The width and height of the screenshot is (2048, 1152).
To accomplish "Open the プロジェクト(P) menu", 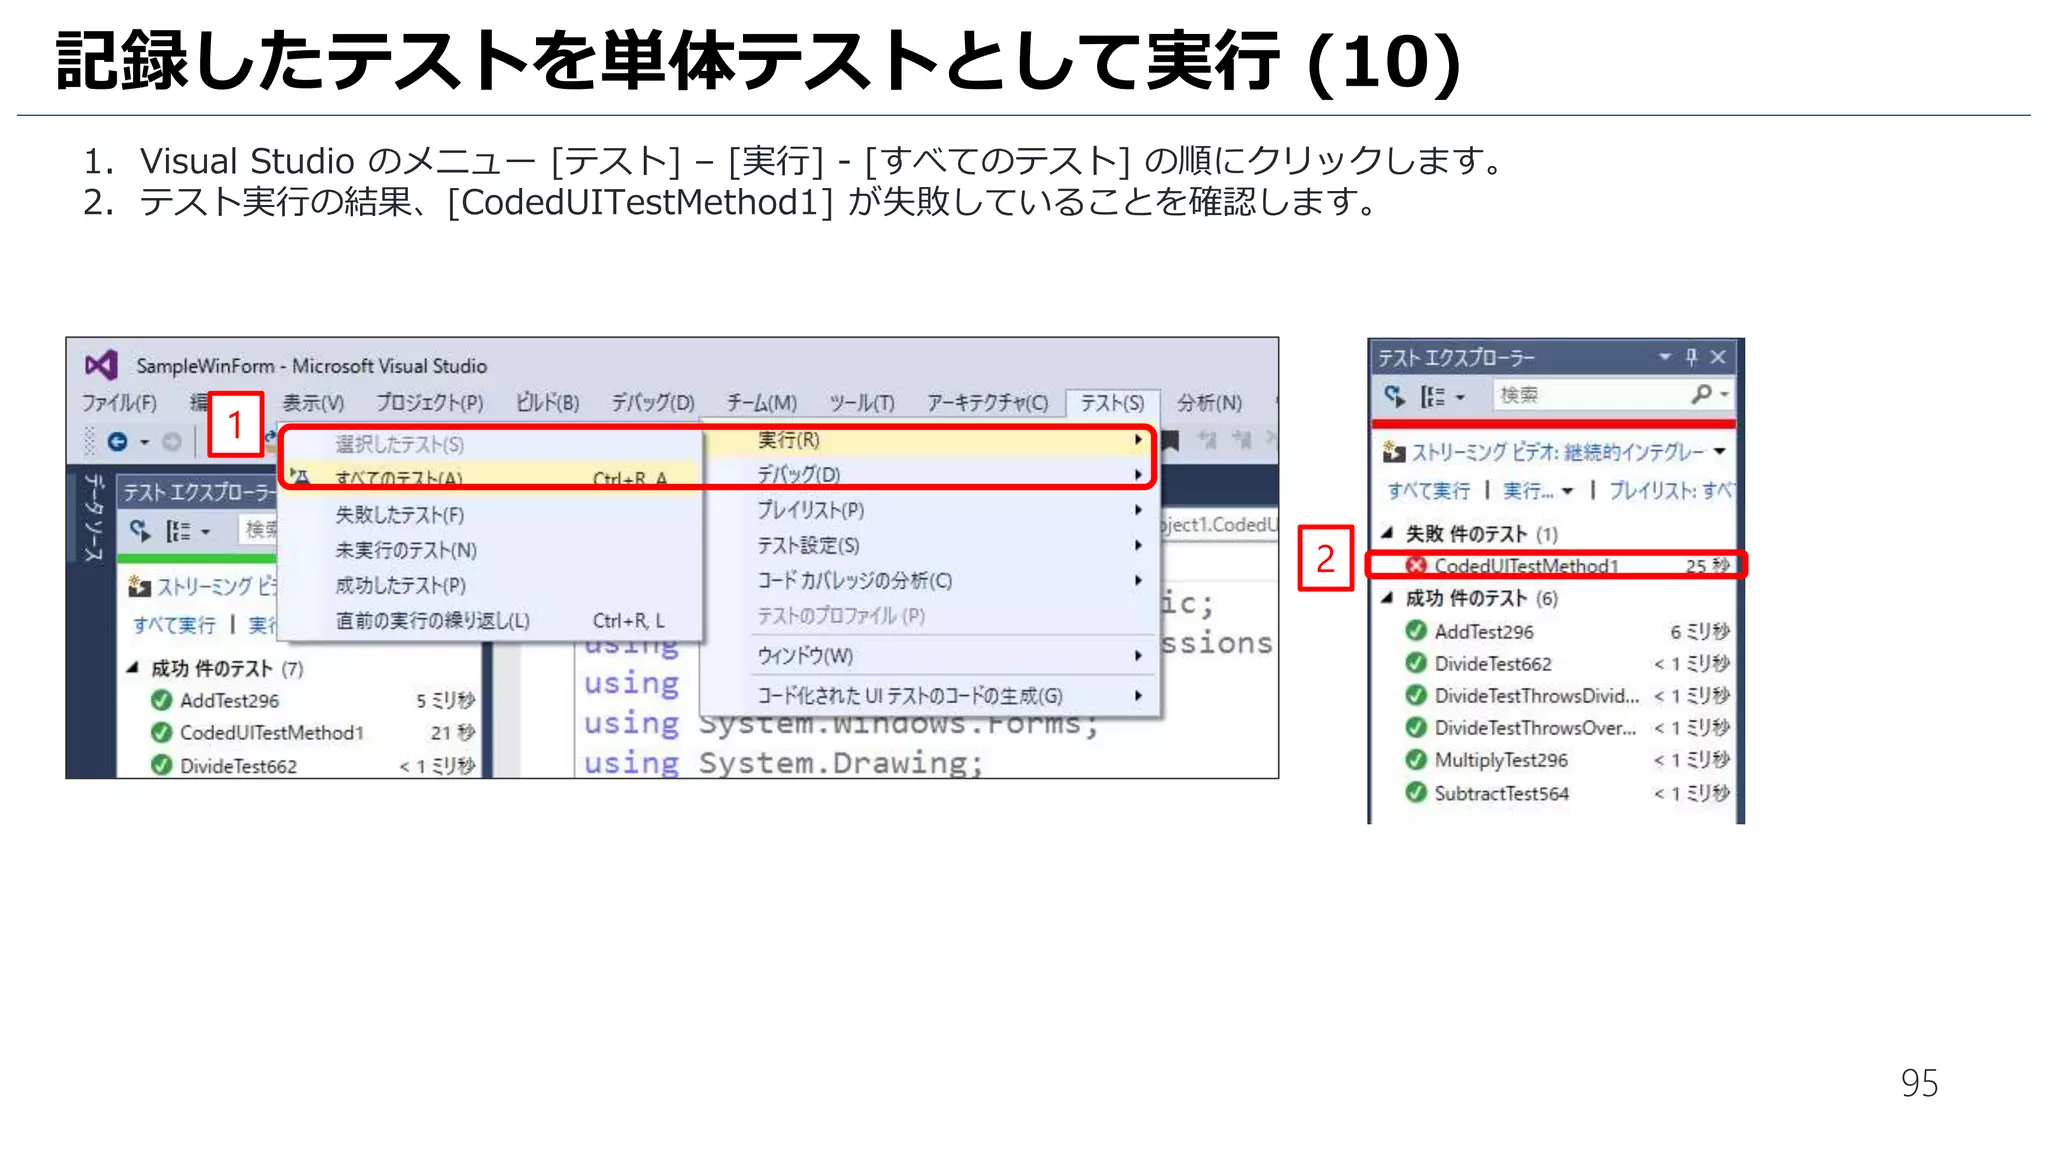I will 430,402.
